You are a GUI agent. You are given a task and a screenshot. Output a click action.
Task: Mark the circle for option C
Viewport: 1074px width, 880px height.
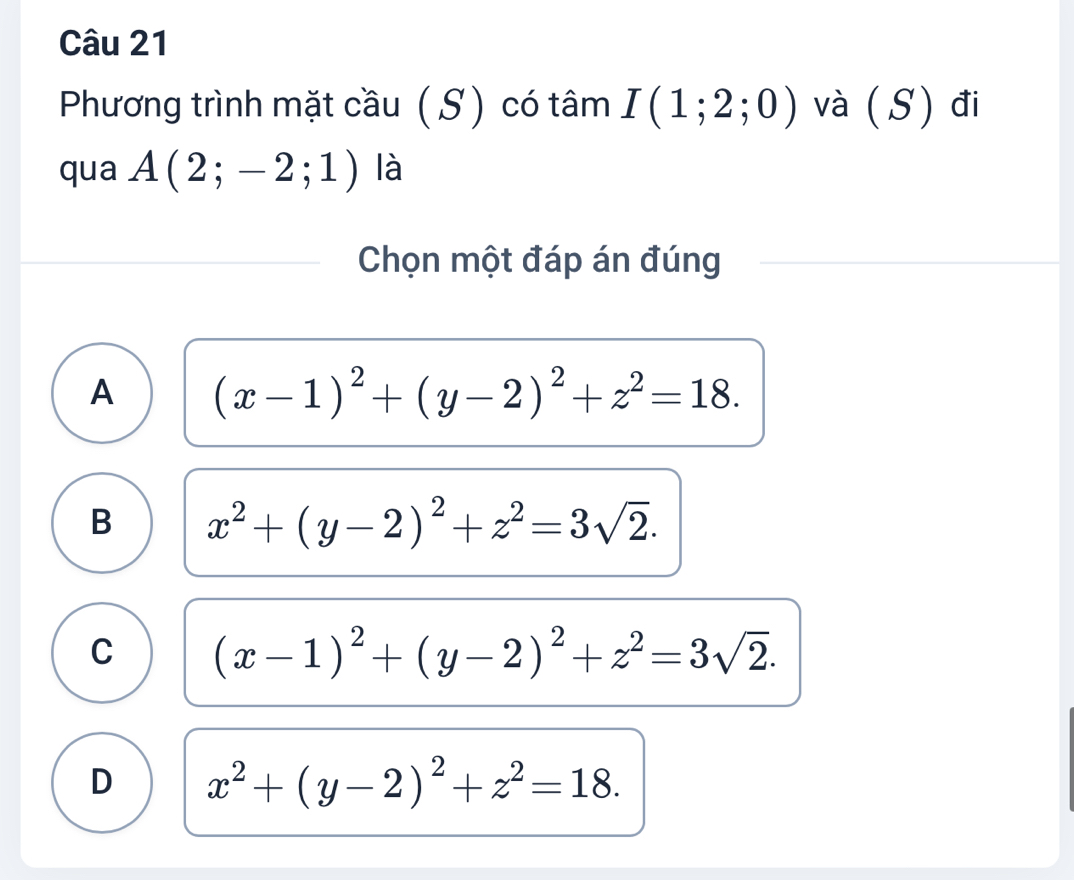click(100, 652)
